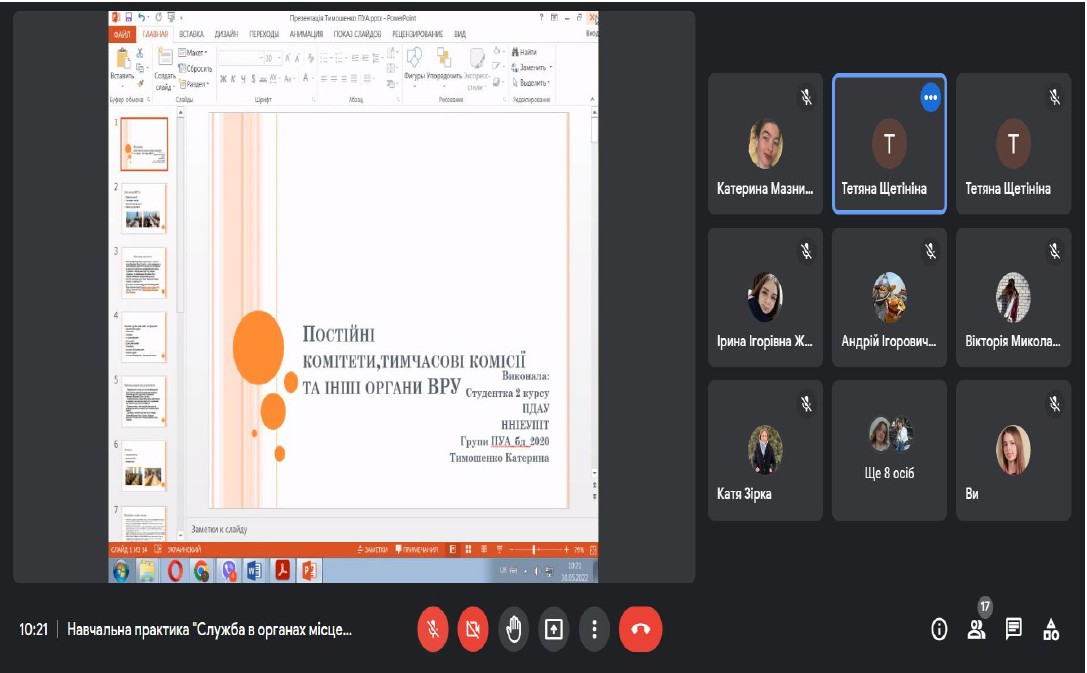Switch to ПОКАЗ СЛАЙДОВ tab
Viewport: 1087px width, 673px height.
pos(357,33)
